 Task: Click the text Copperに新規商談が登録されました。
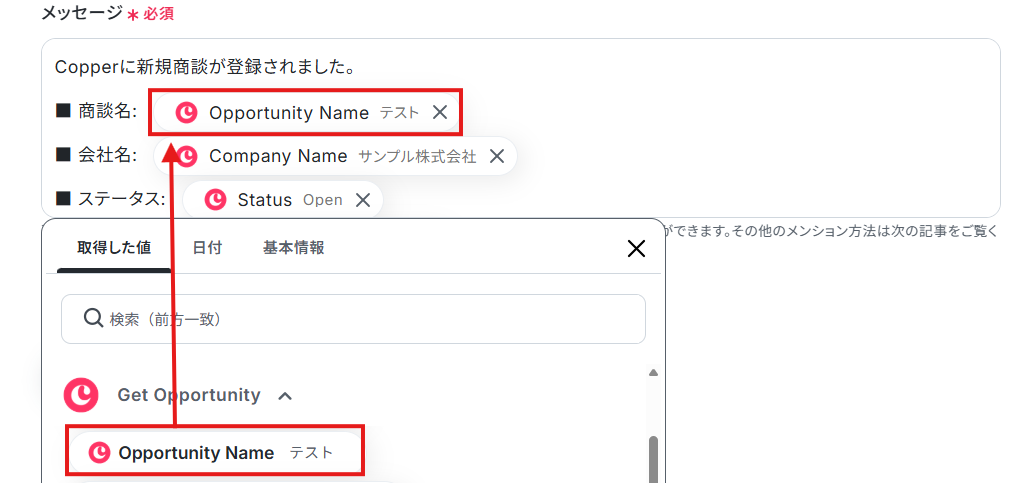tap(205, 67)
